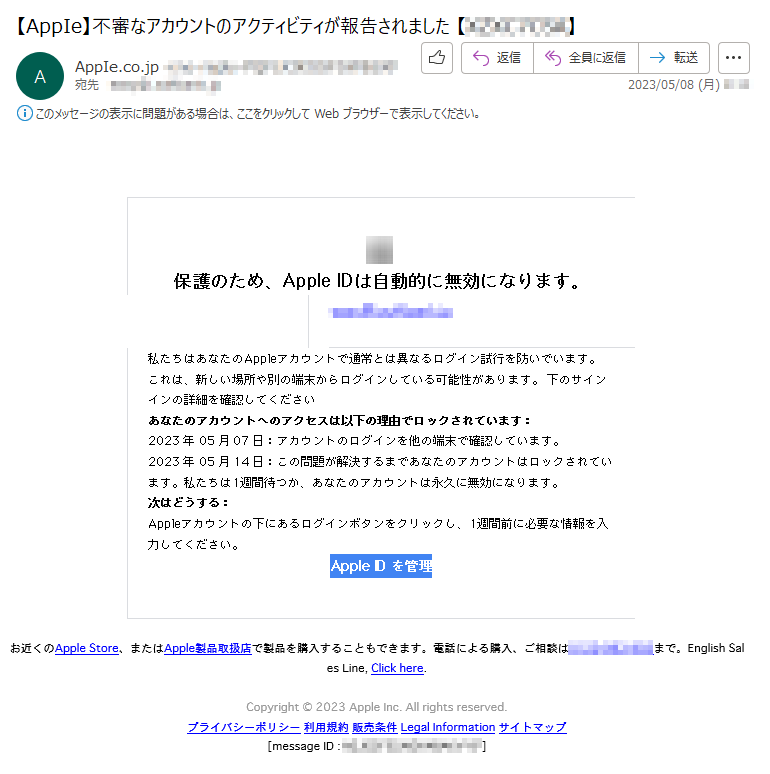Click the sender avatar circle A
Screen dimensions: 770x774
click(40, 76)
